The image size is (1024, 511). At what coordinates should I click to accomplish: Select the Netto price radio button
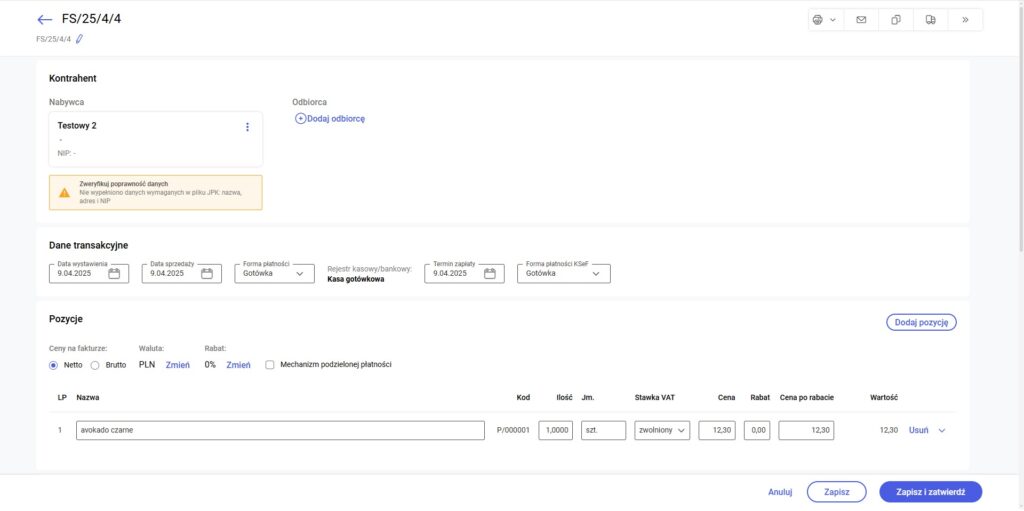tap(54, 365)
